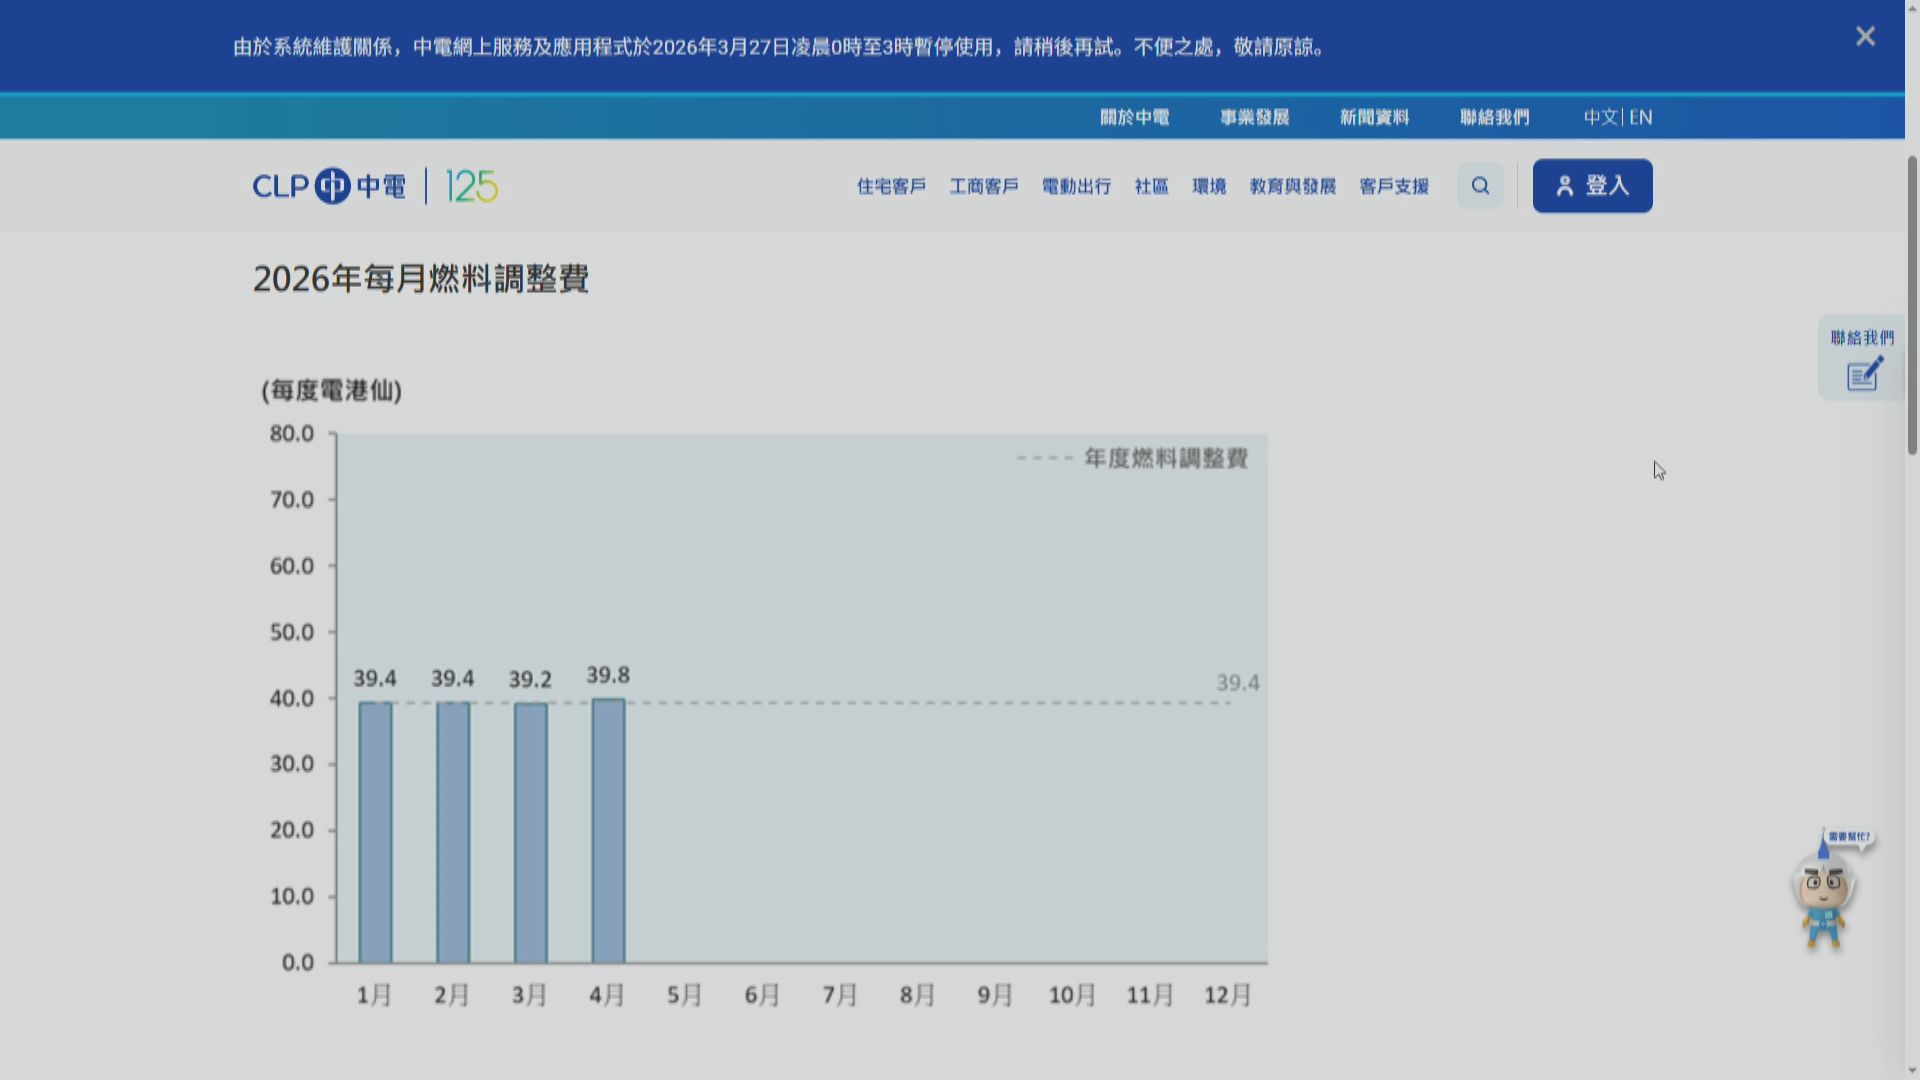This screenshot has width=1920, height=1080.
Task: Open the 環境 menu item
Action: pyautogui.click(x=1209, y=186)
